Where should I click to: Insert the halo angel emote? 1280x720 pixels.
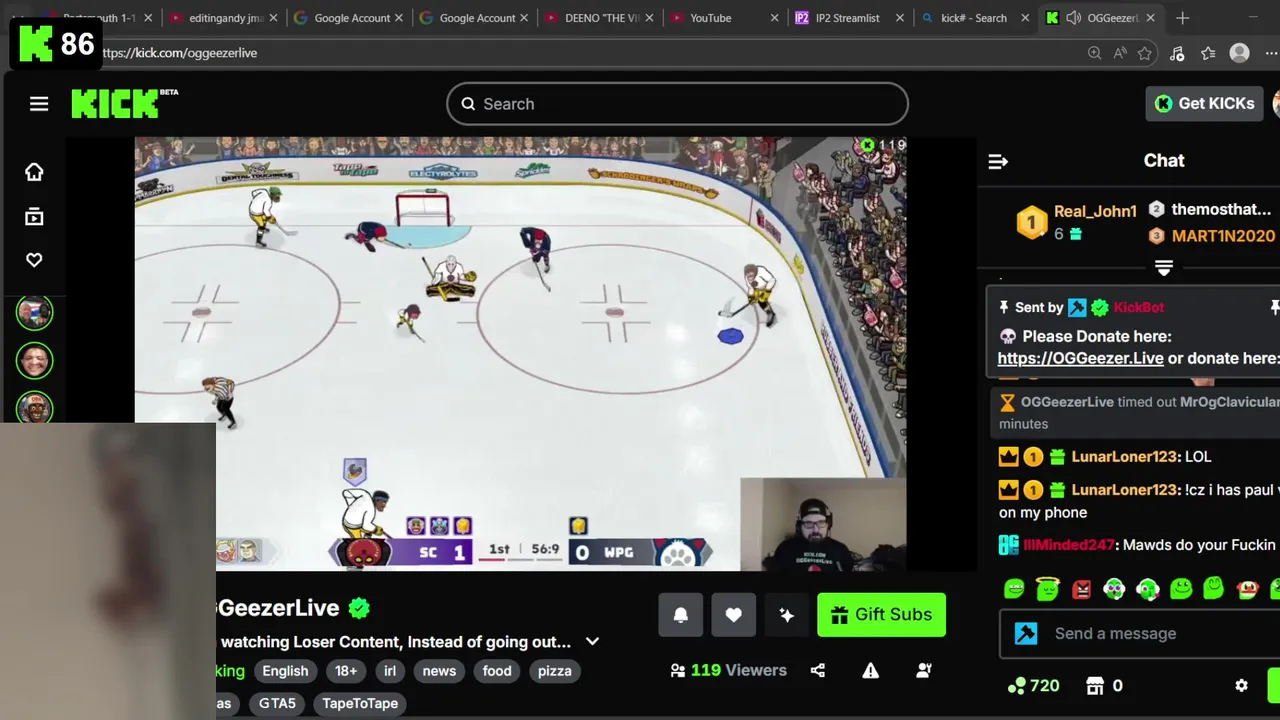tap(1047, 589)
